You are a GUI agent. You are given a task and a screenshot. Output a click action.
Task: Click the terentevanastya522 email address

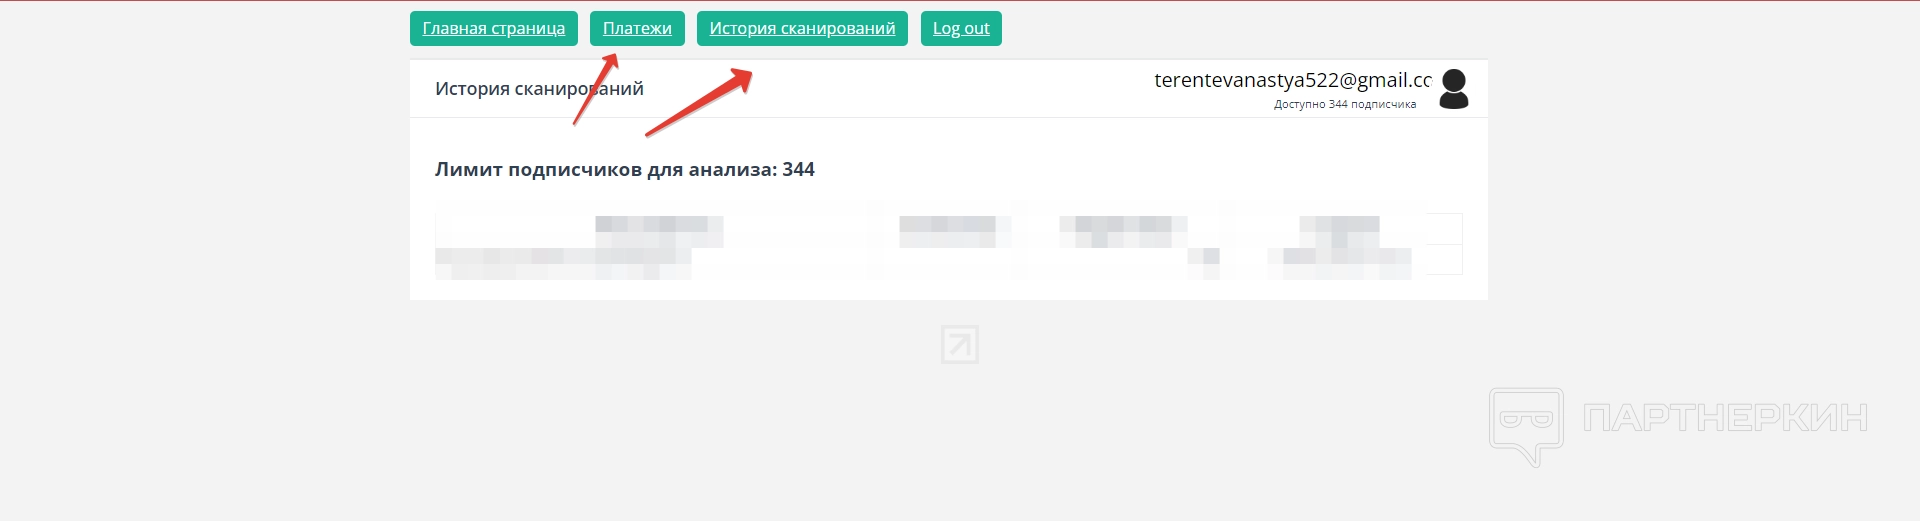[x=1293, y=80]
